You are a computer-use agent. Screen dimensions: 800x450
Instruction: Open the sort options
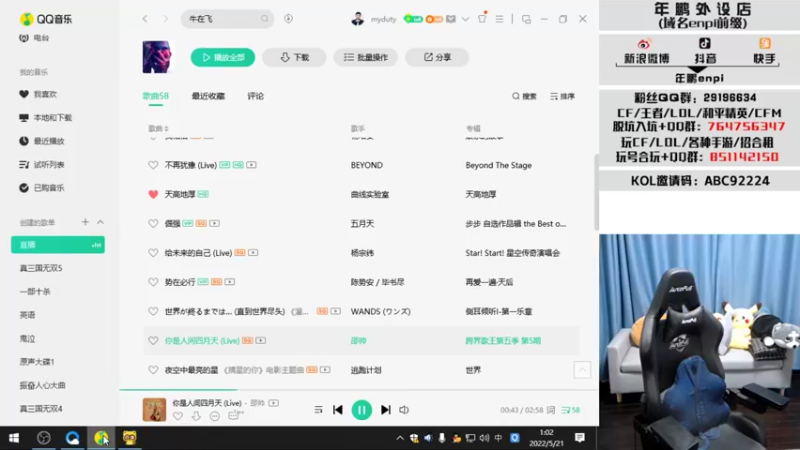562,96
